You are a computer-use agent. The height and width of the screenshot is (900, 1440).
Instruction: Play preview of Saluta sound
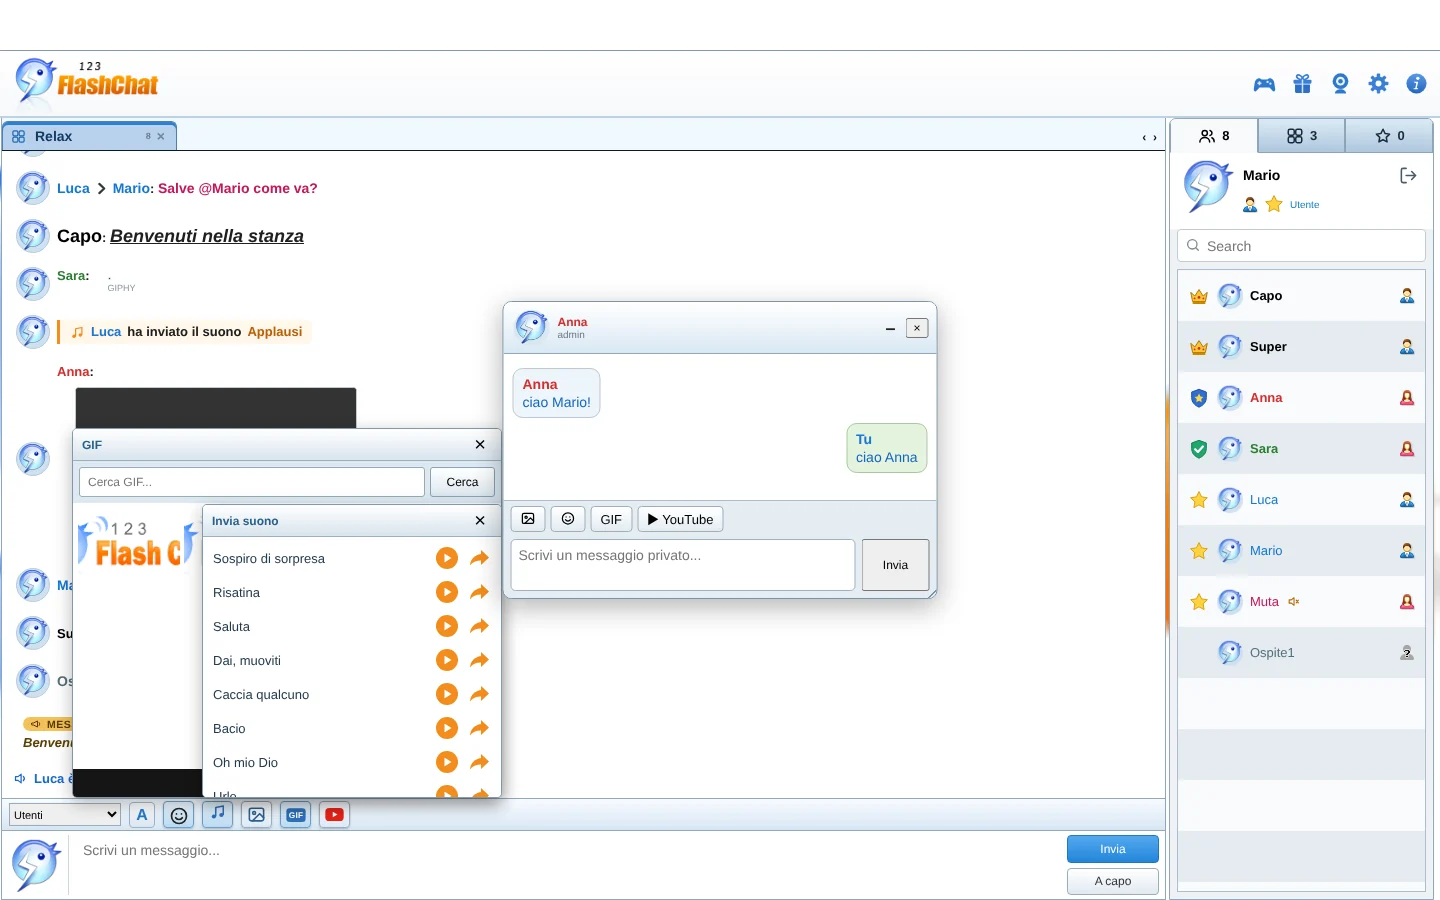(x=447, y=626)
